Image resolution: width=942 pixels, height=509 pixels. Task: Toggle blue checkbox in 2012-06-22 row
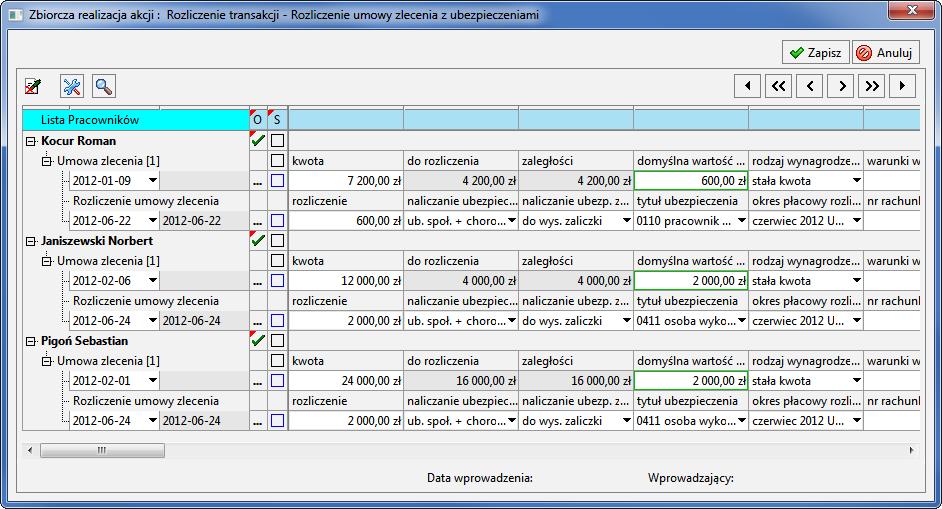278,221
